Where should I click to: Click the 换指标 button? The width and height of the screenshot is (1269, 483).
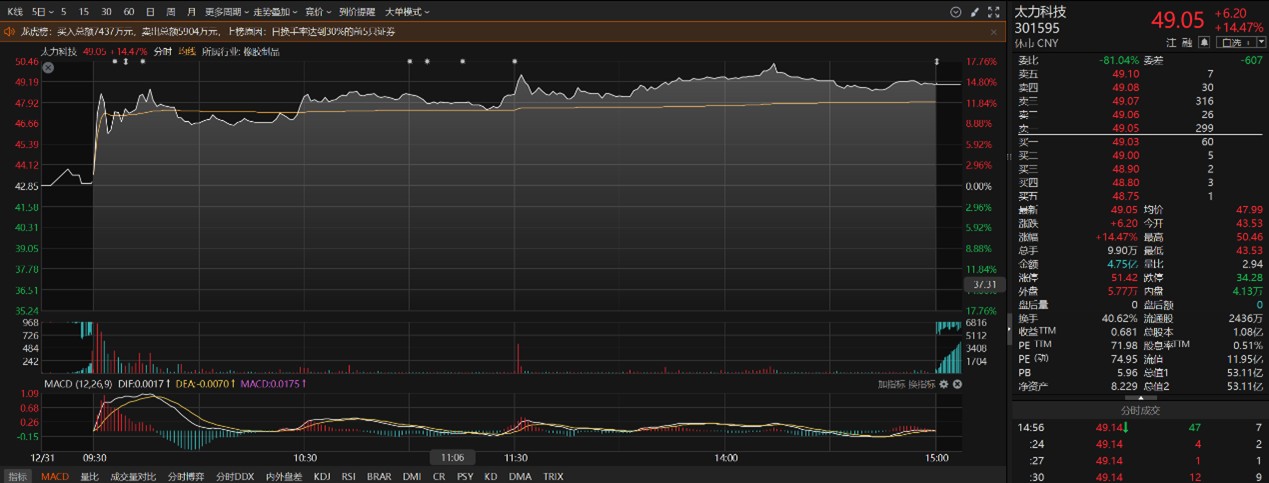(x=922, y=384)
